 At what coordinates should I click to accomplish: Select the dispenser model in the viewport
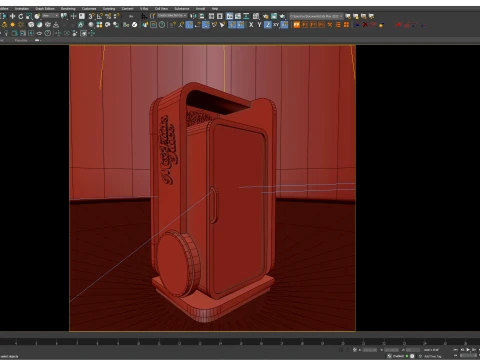pos(213,203)
